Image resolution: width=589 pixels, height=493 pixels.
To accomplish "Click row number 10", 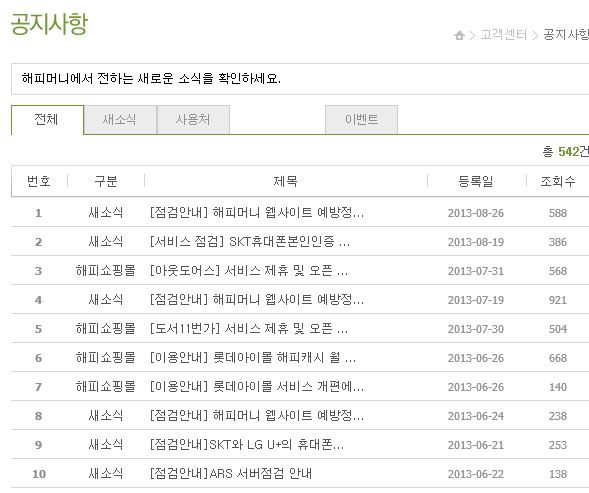I will (x=39, y=474).
